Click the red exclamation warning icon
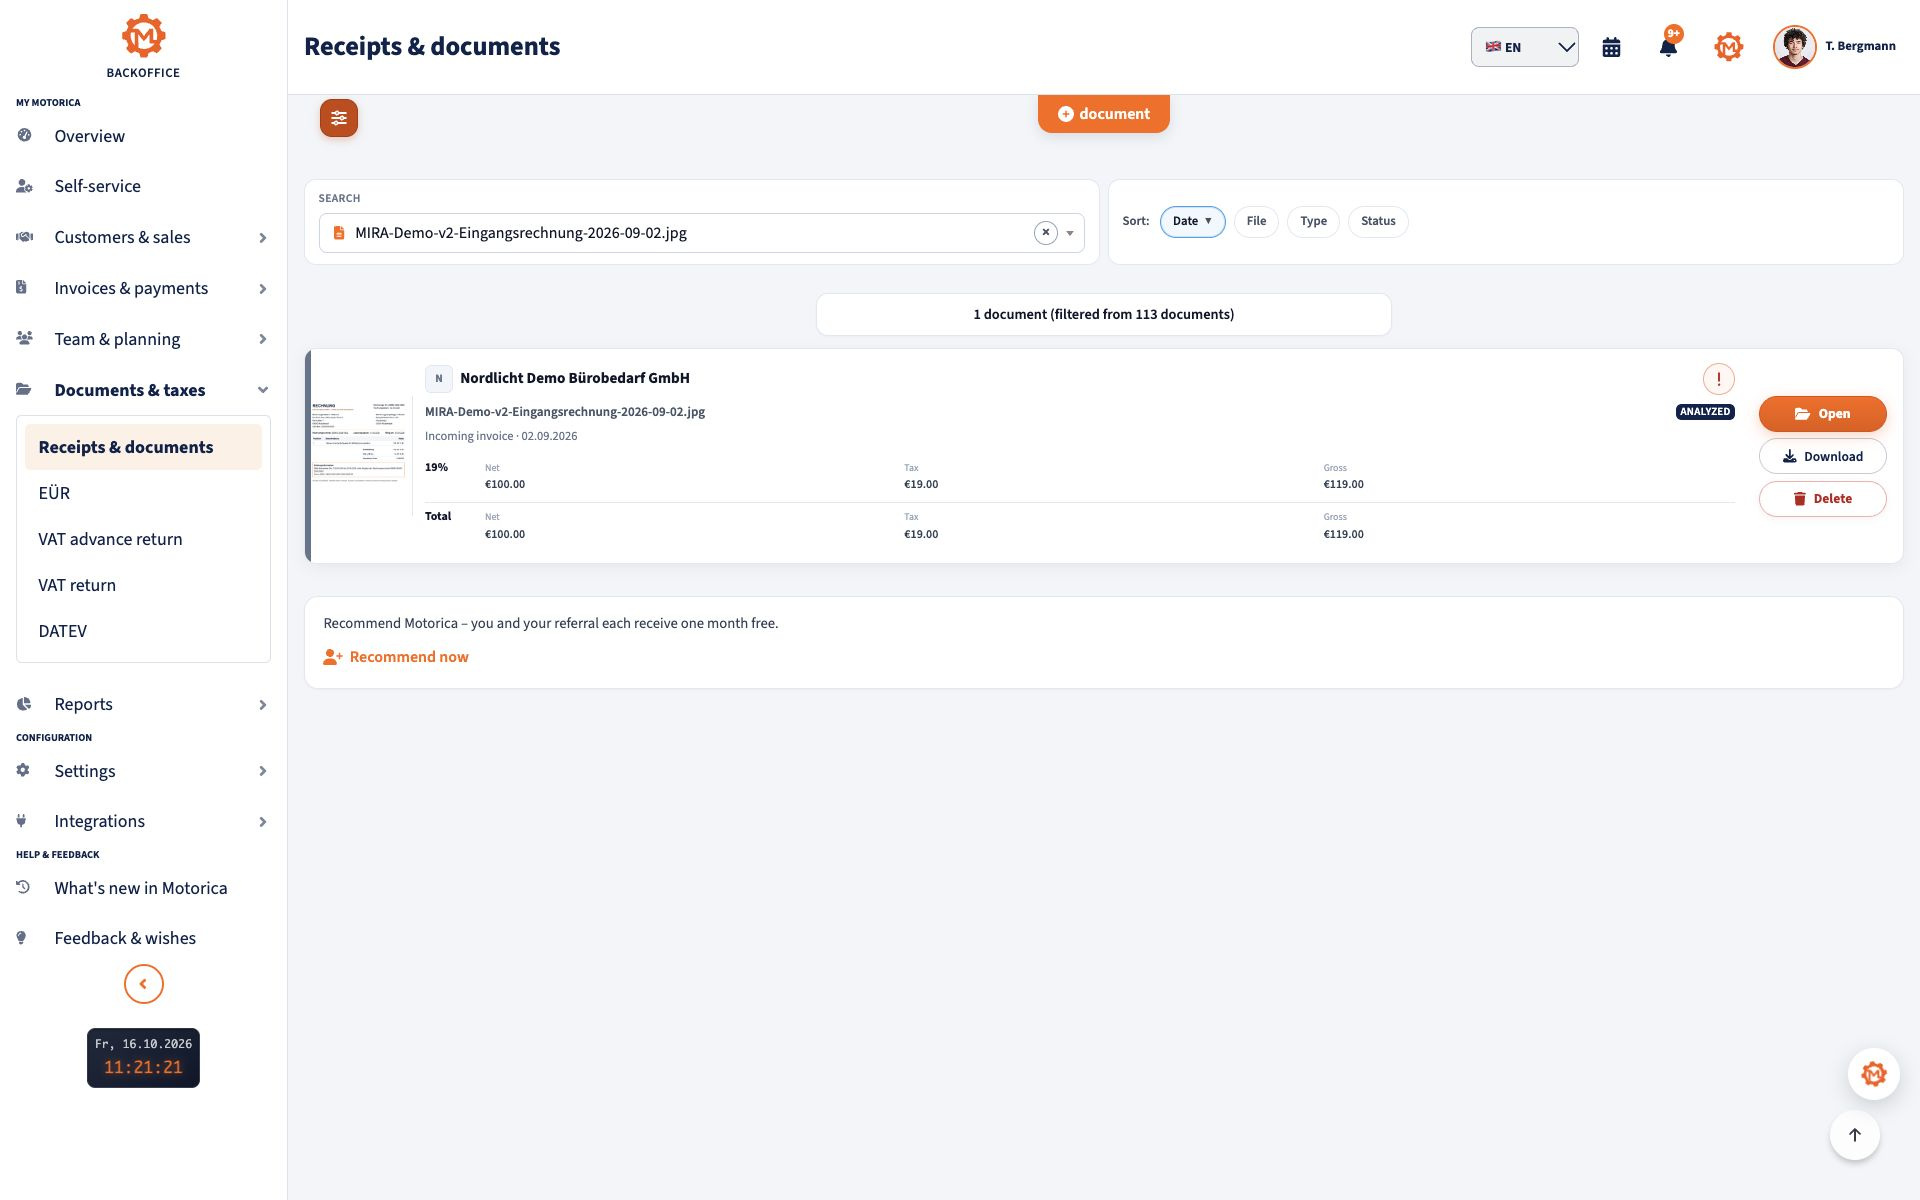 click(1719, 379)
